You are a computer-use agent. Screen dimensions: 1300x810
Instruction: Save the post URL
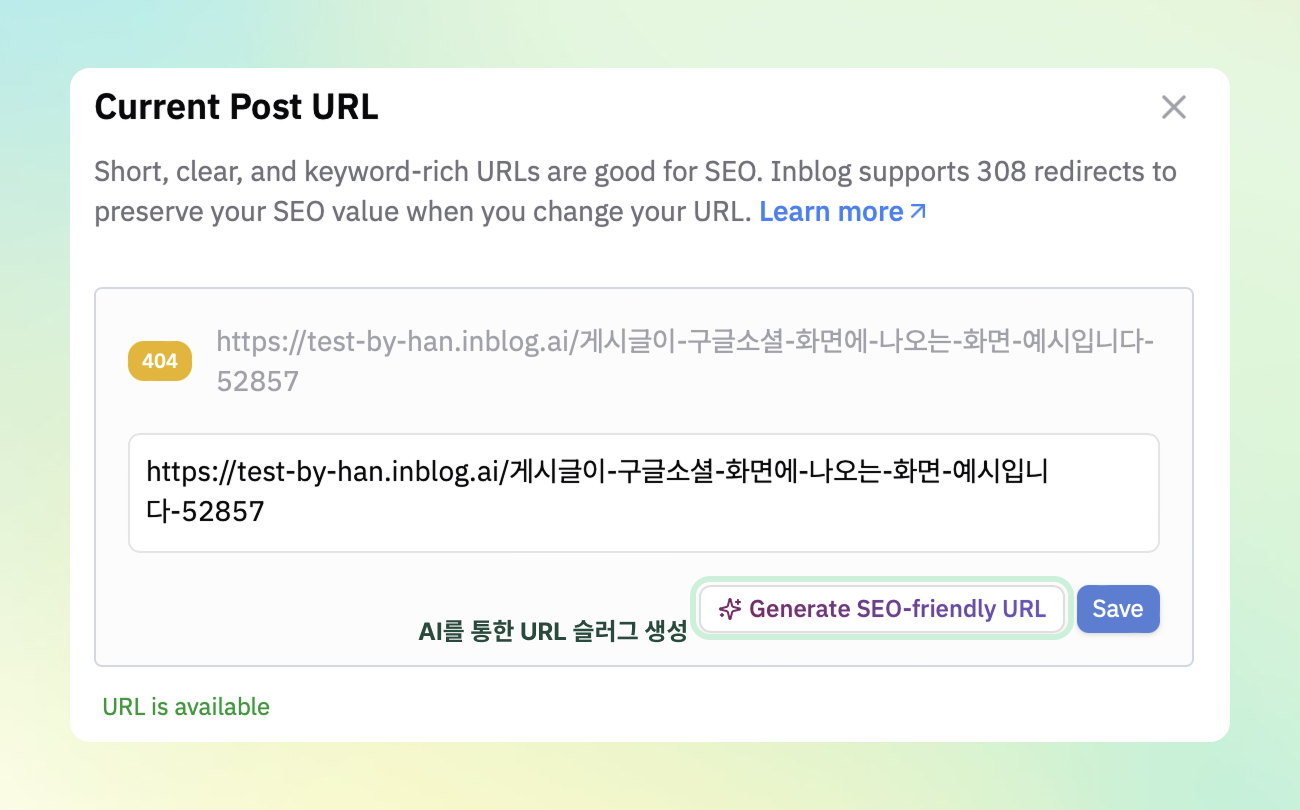1117,609
